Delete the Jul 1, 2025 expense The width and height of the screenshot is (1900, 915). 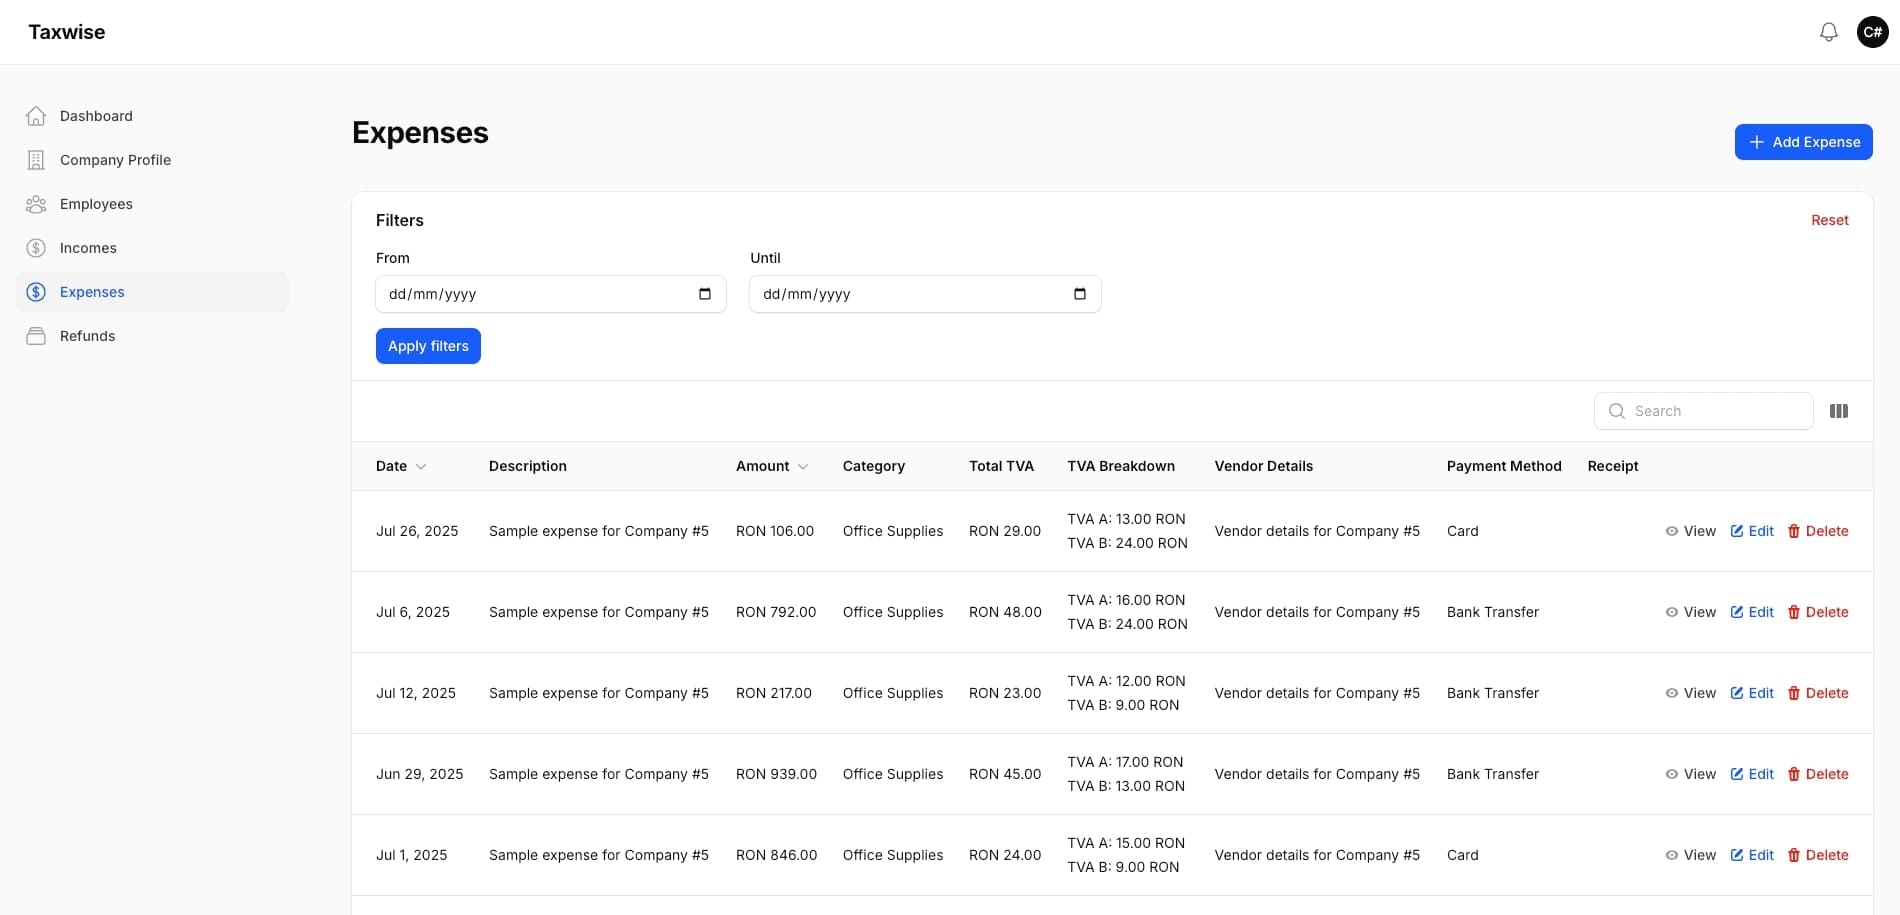1818,855
